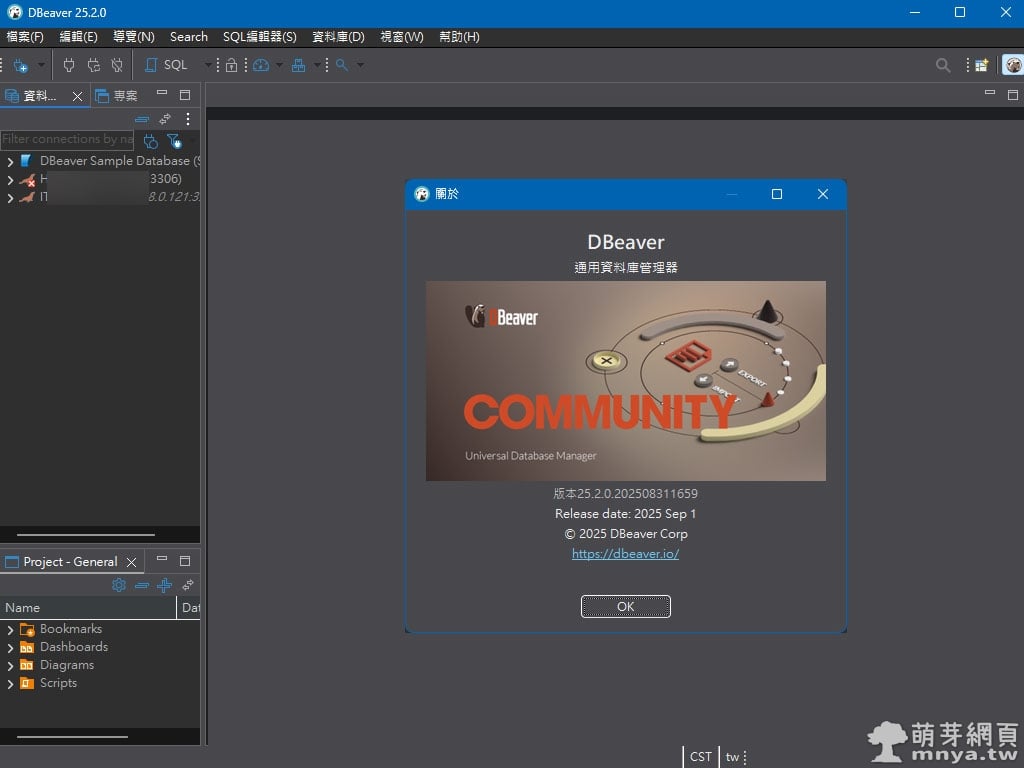The height and width of the screenshot is (768, 1024).
Task: Toggle show connected databases only
Action: (x=150, y=141)
